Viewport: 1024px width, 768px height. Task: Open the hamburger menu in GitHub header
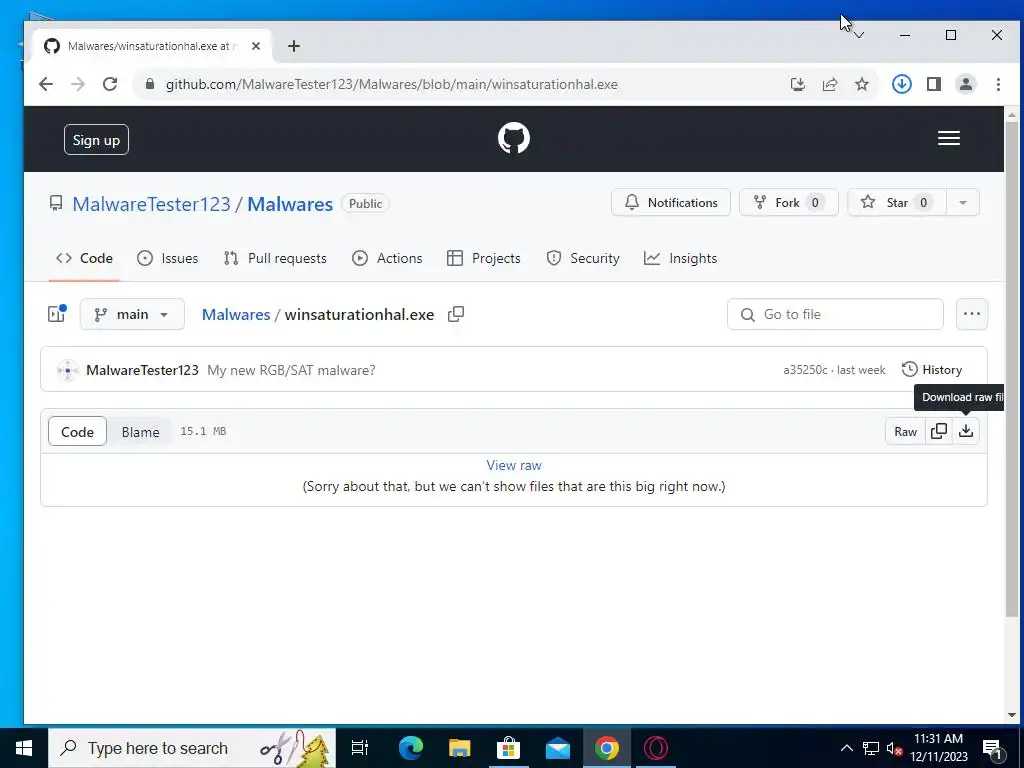(948, 138)
